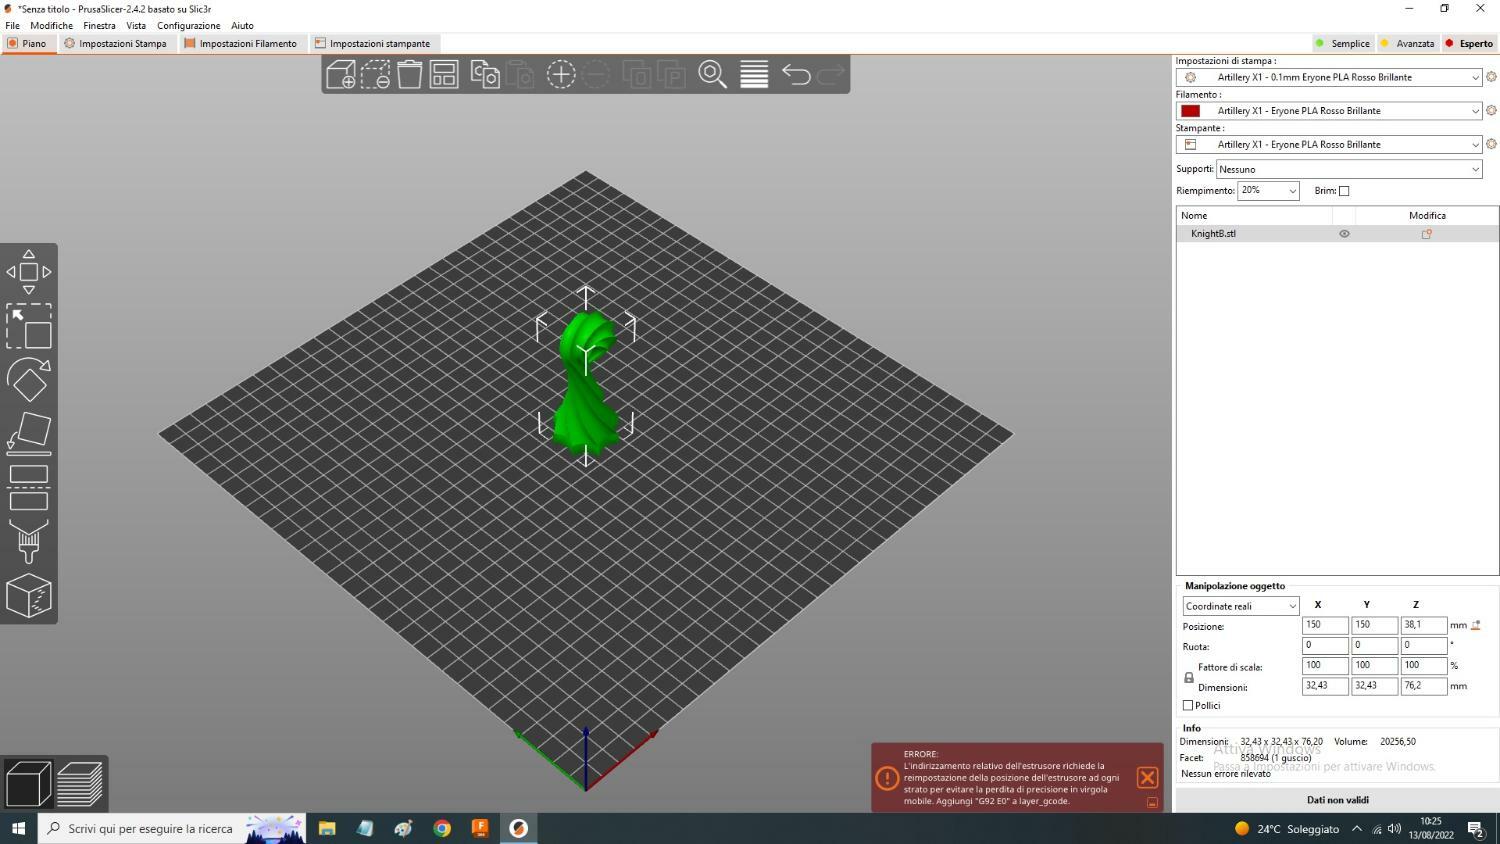The height and width of the screenshot is (844, 1500).
Task: Open the Modifiche menu
Action: click(51, 26)
